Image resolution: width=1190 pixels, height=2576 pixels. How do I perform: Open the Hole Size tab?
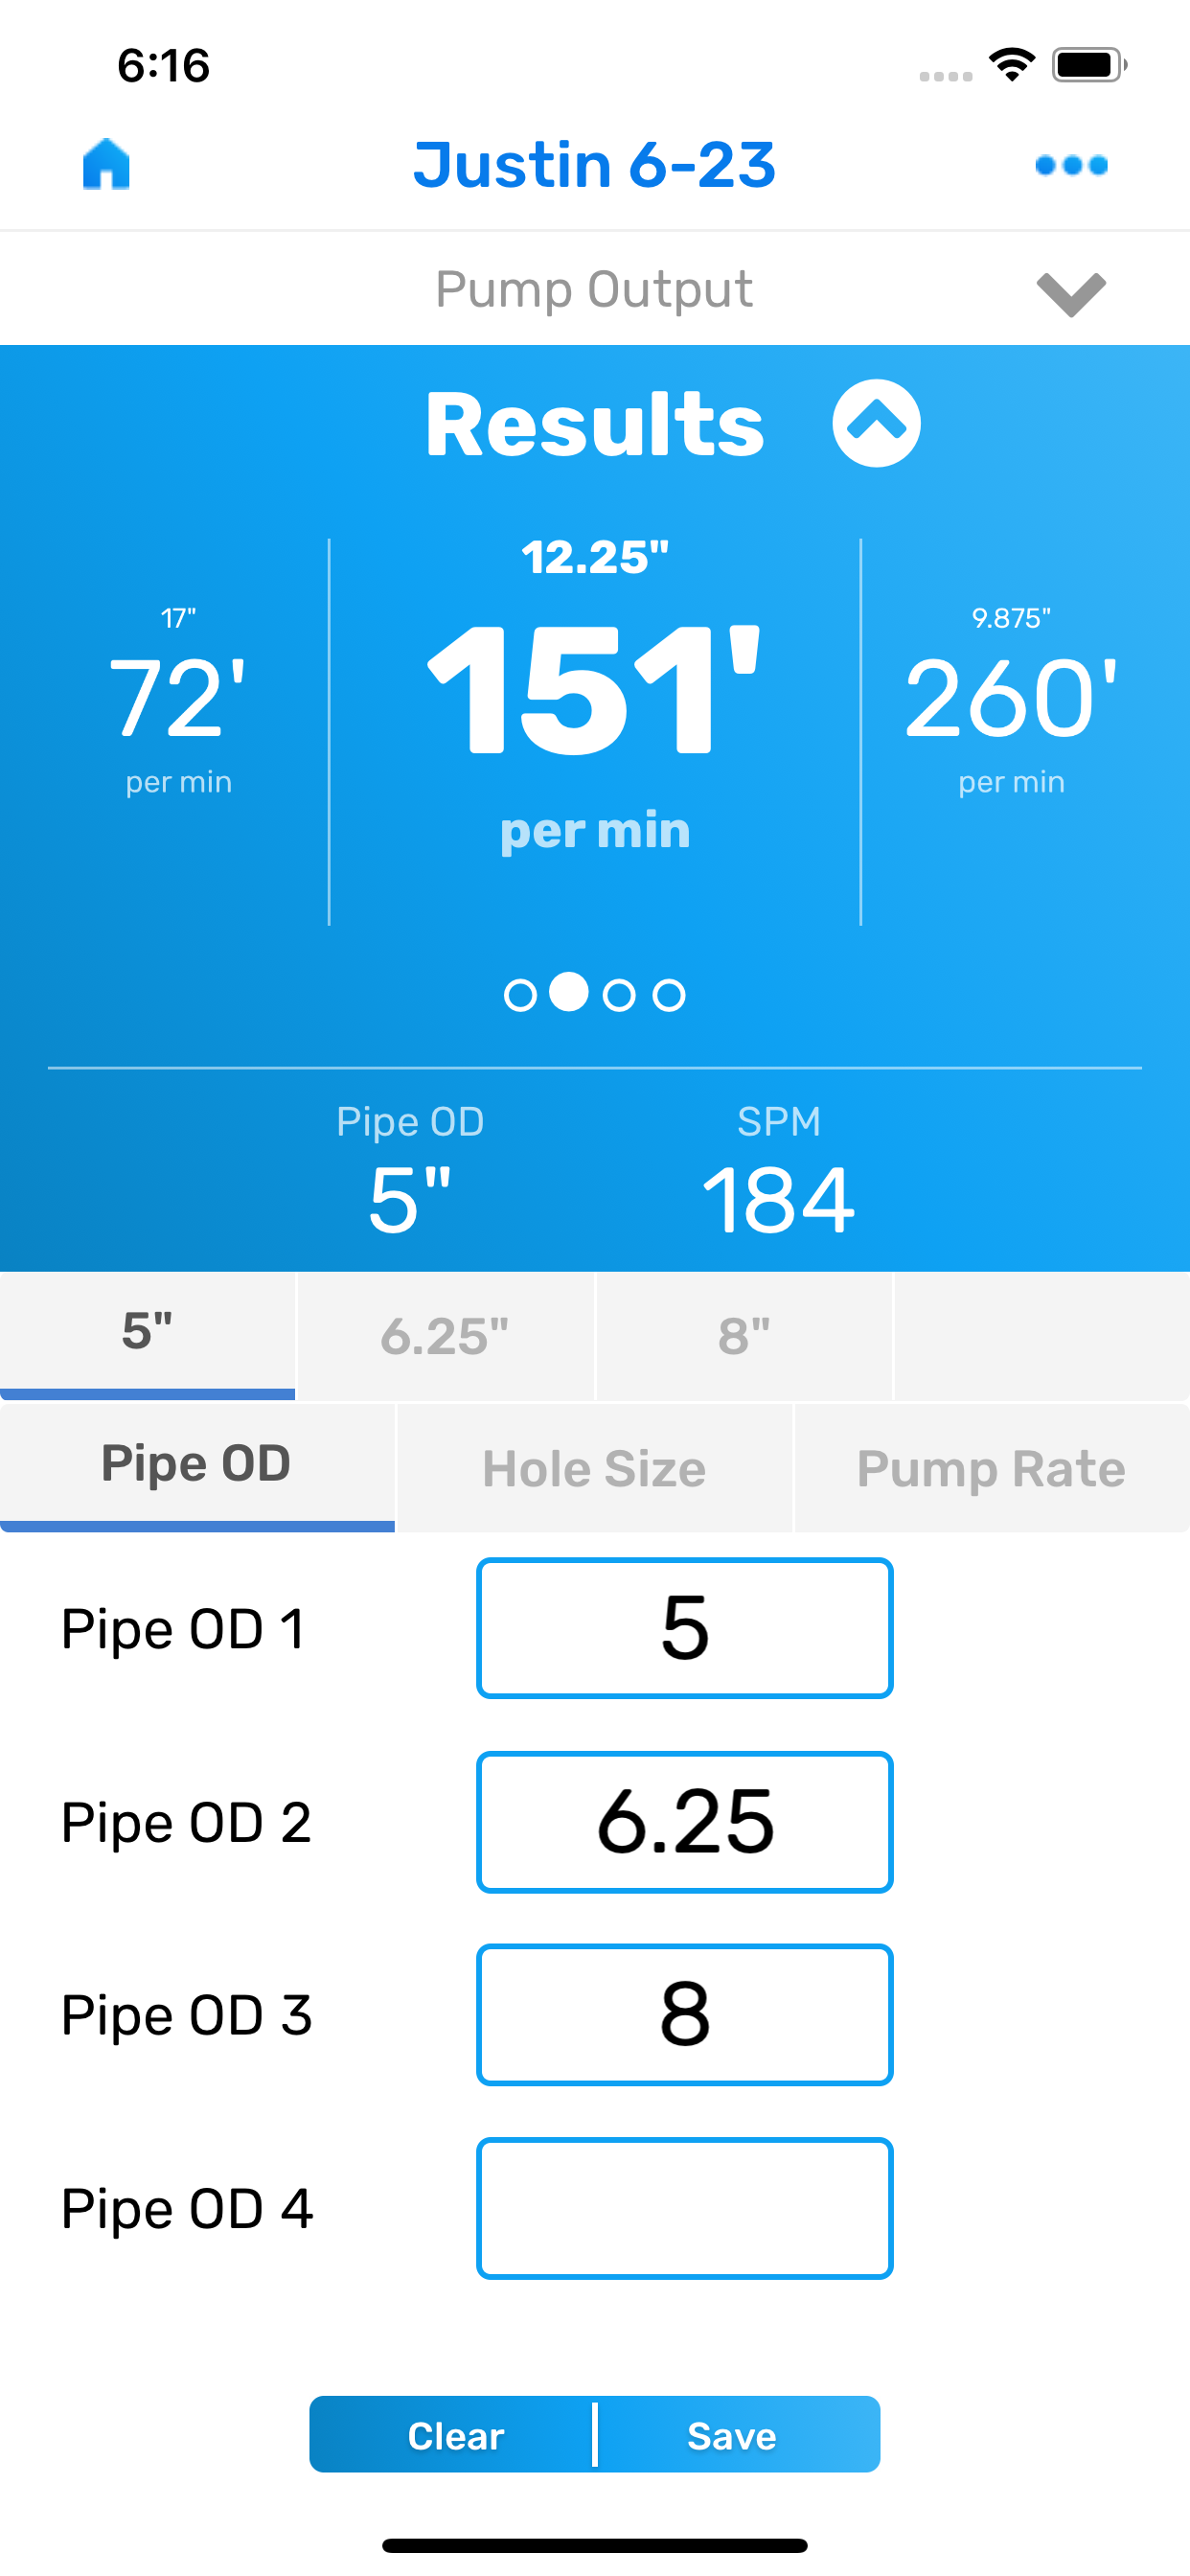(x=594, y=1468)
